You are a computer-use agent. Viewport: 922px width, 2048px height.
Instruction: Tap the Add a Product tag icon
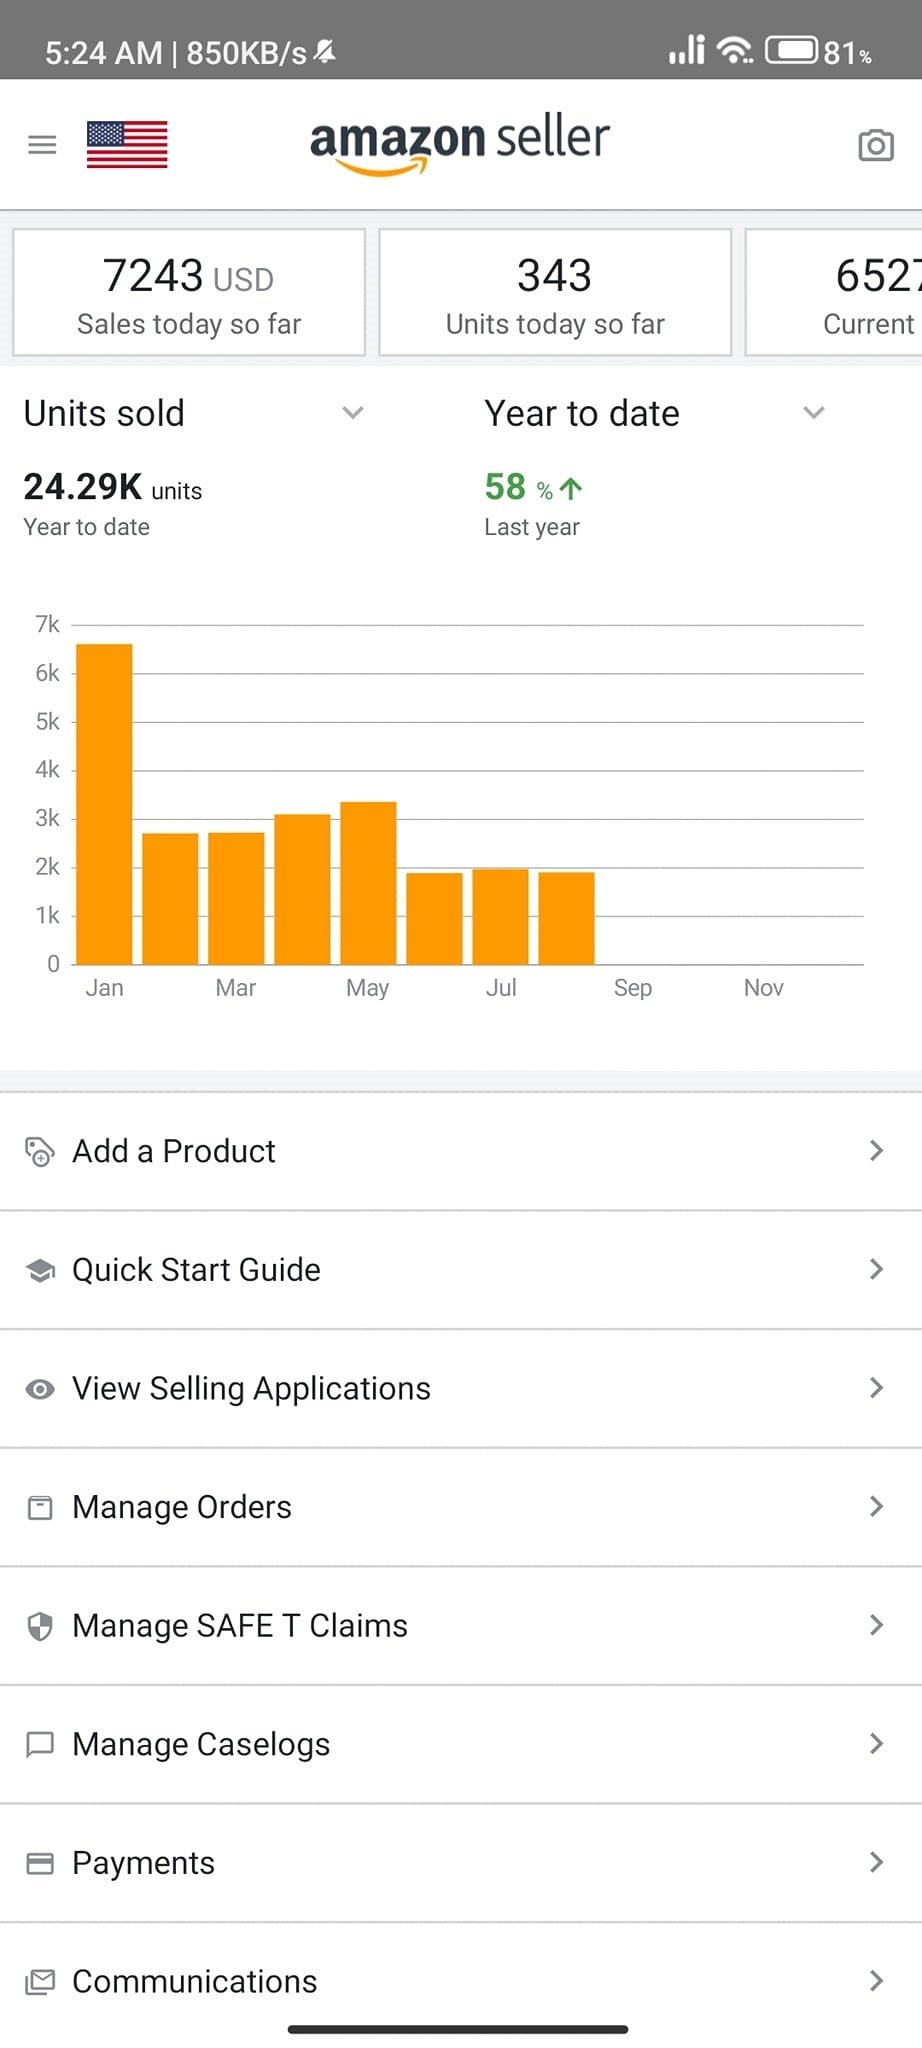(x=40, y=1152)
